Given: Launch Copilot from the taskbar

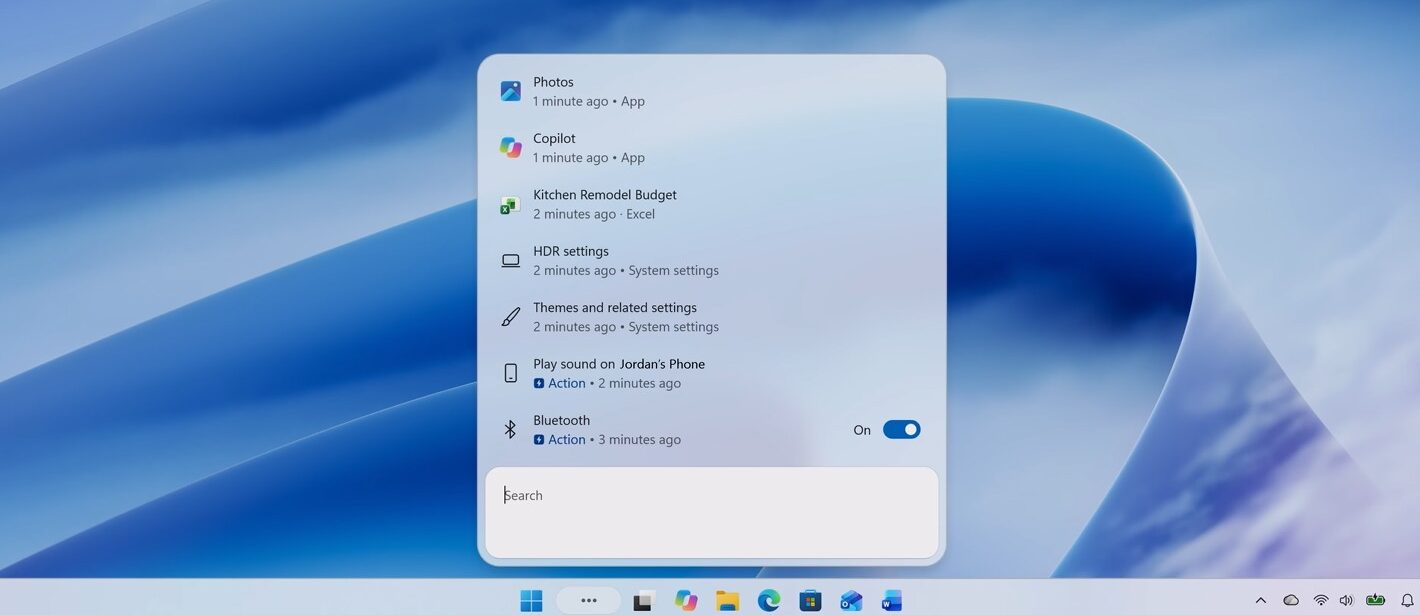Looking at the screenshot, I should click(x=685, y=600).
